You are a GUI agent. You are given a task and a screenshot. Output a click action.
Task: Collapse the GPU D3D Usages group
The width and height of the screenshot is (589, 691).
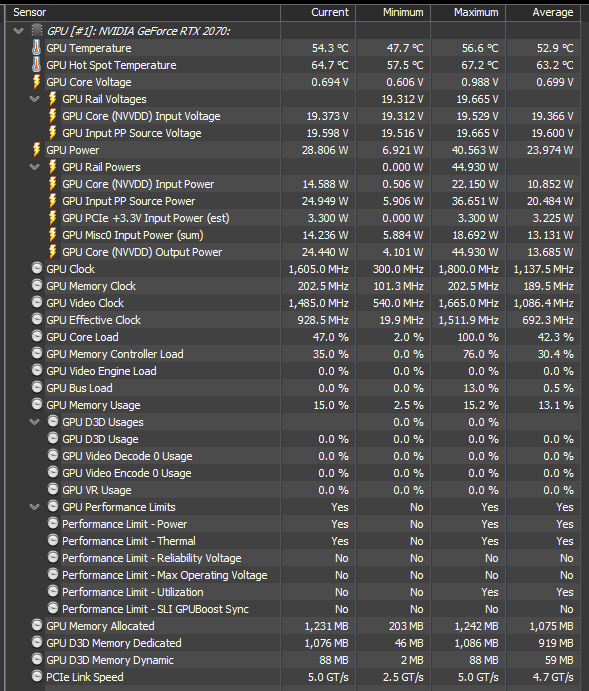click(x=34, y=422)
